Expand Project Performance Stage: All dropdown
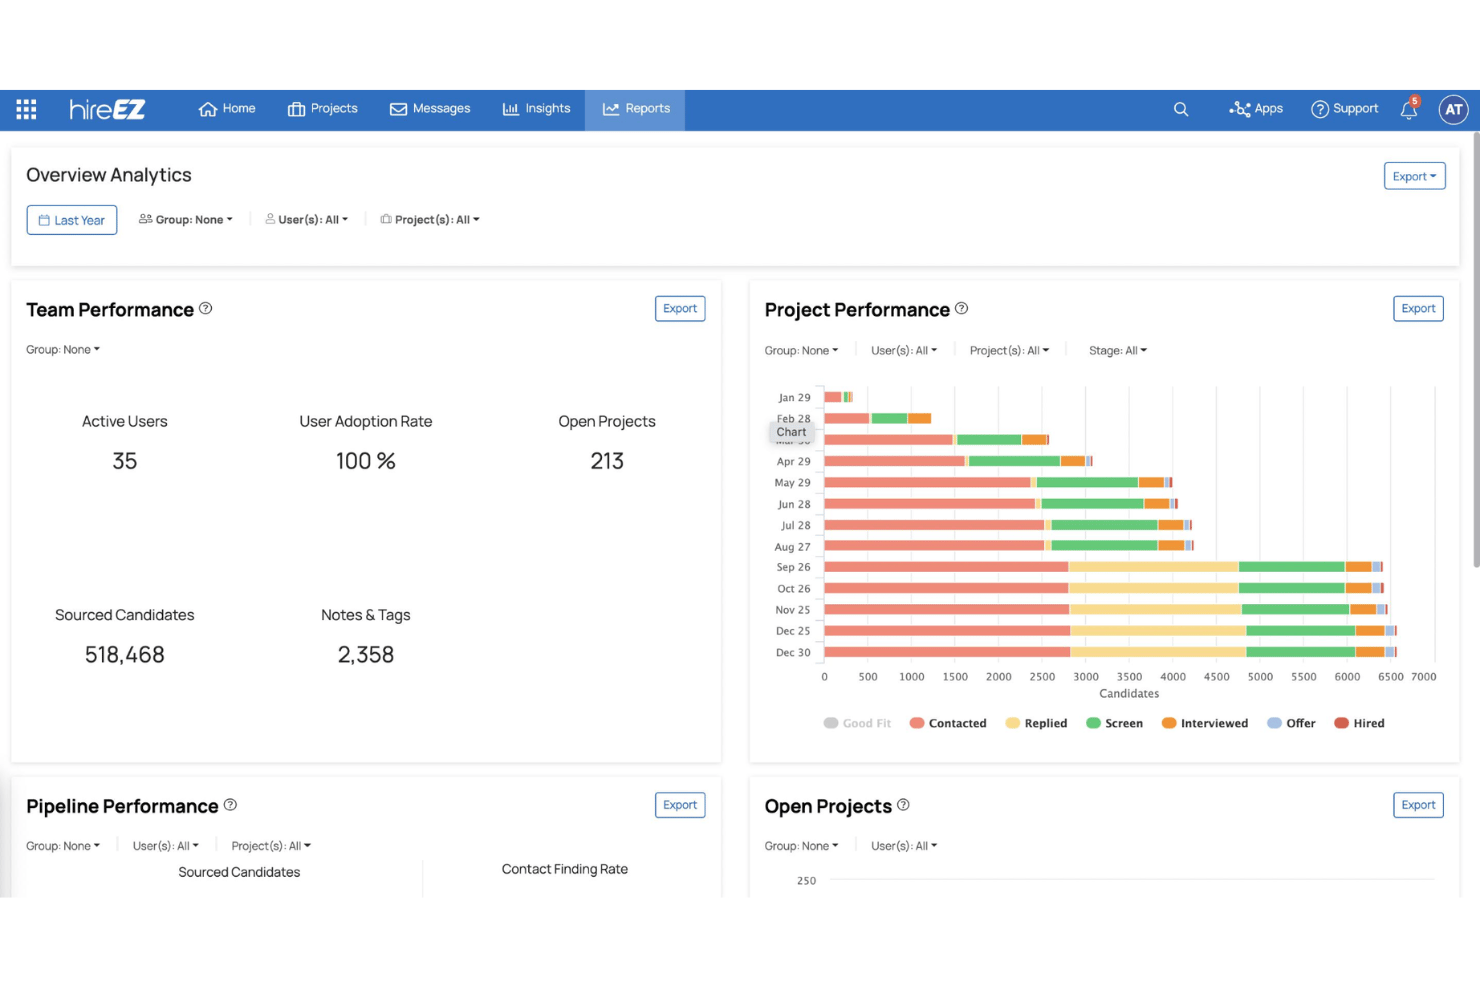This screenshot has width=1480, height=987. 1118,351
